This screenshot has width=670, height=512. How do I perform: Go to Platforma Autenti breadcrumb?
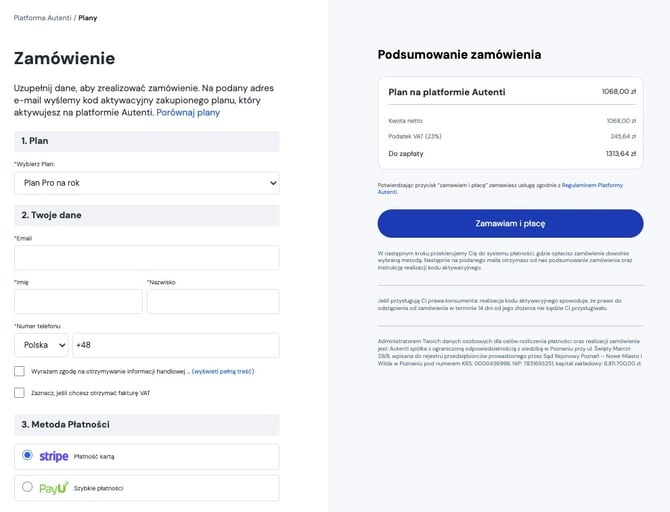[x=42, y=18]
